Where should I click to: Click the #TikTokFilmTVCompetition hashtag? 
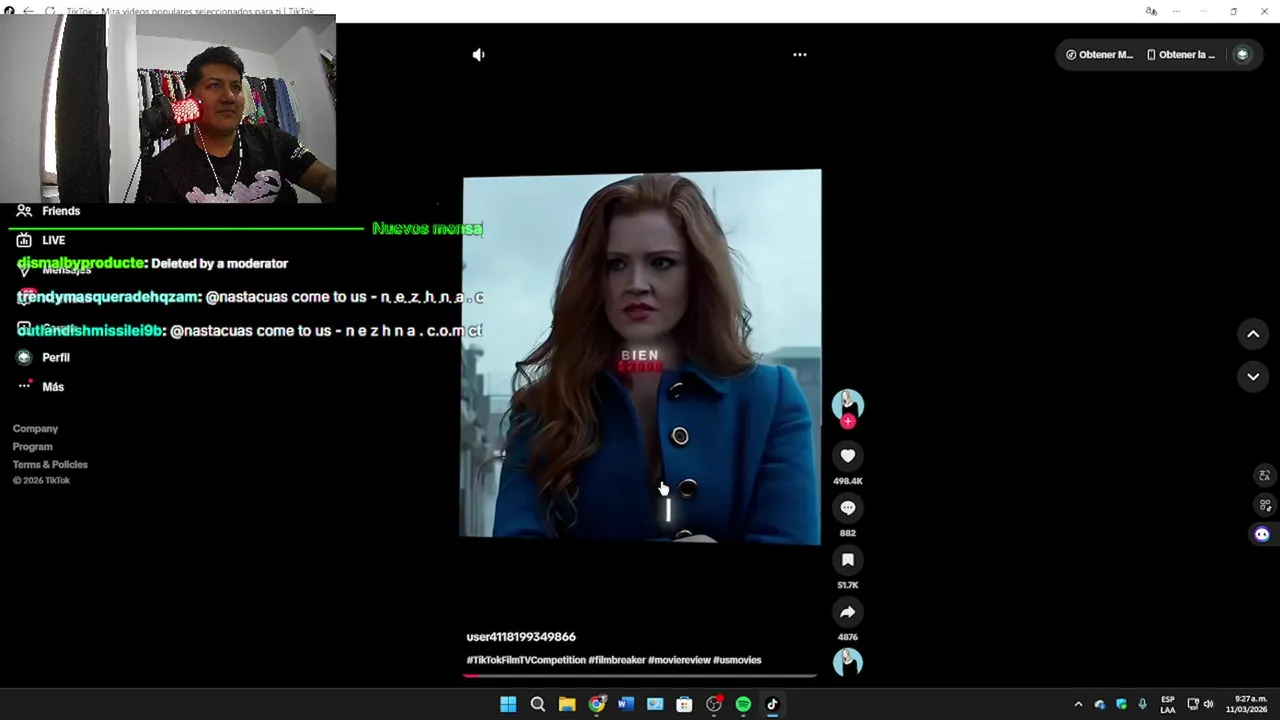point(526,660)
